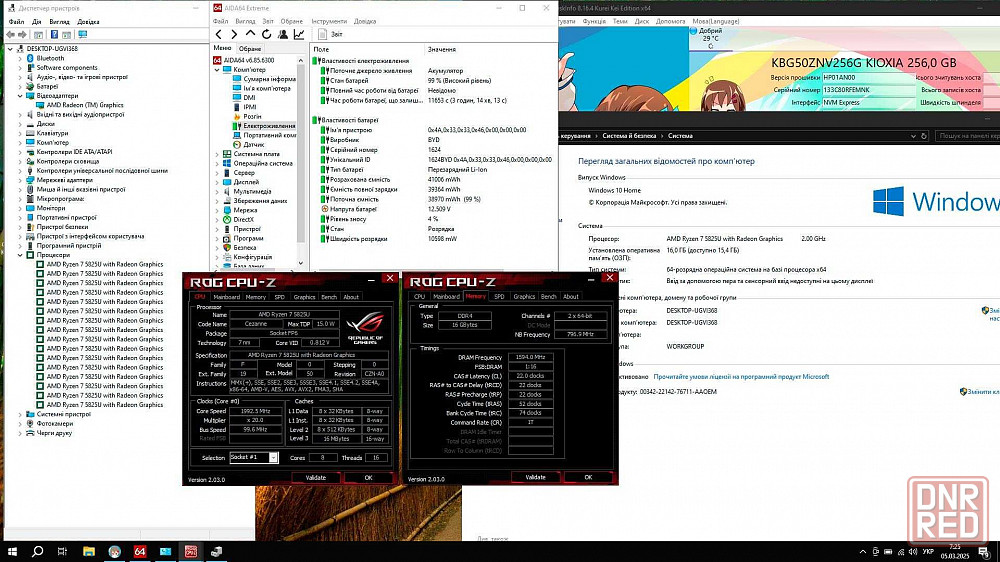
Task: Click the network icon in system tray
Action: (x=901, y=552)
